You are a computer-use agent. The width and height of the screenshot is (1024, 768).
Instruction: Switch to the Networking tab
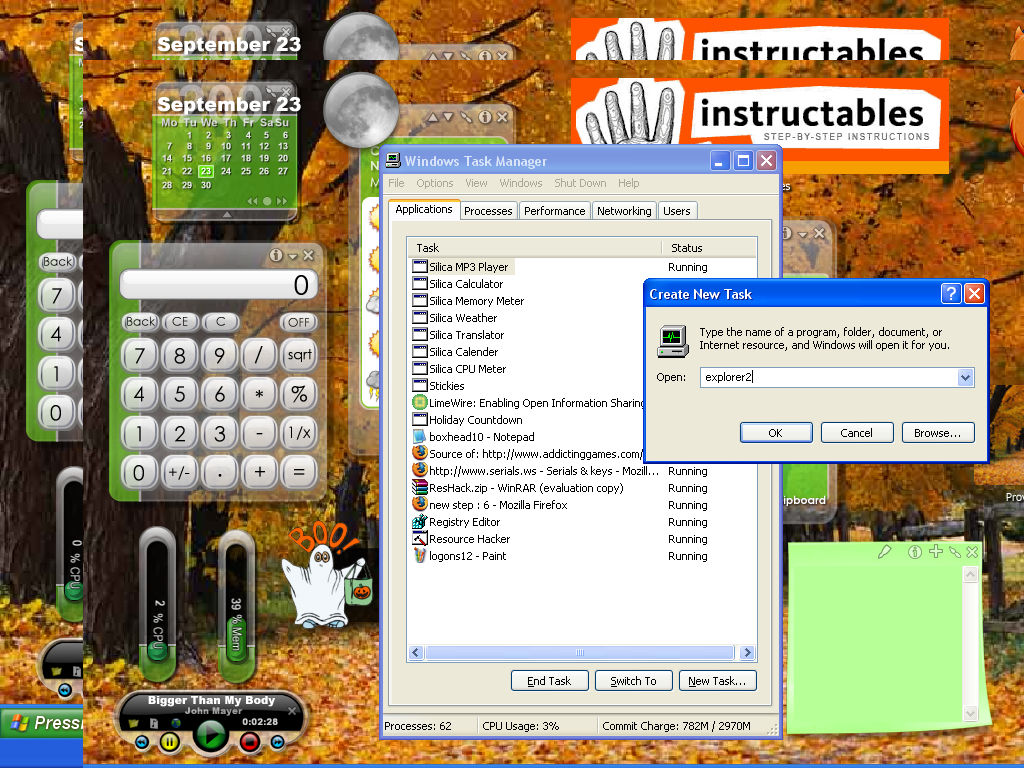(624, 211)
